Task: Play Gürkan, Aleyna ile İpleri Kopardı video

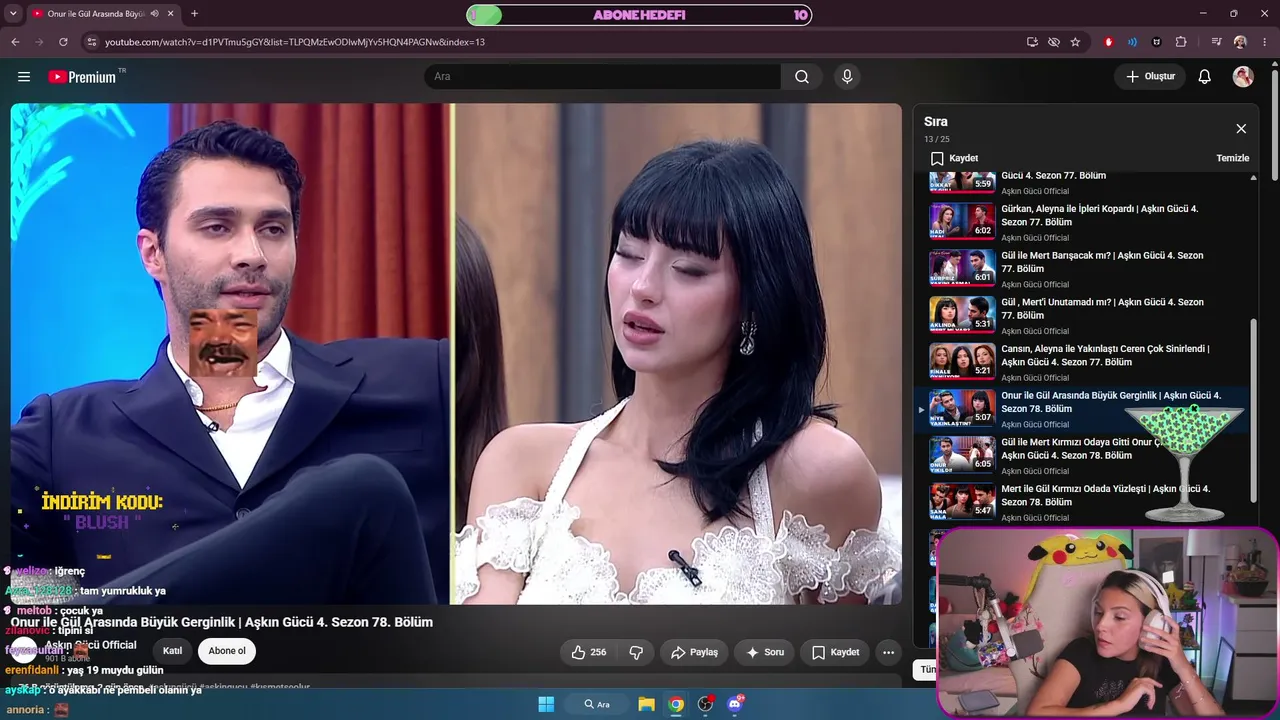Action: tap(1083, 222)
